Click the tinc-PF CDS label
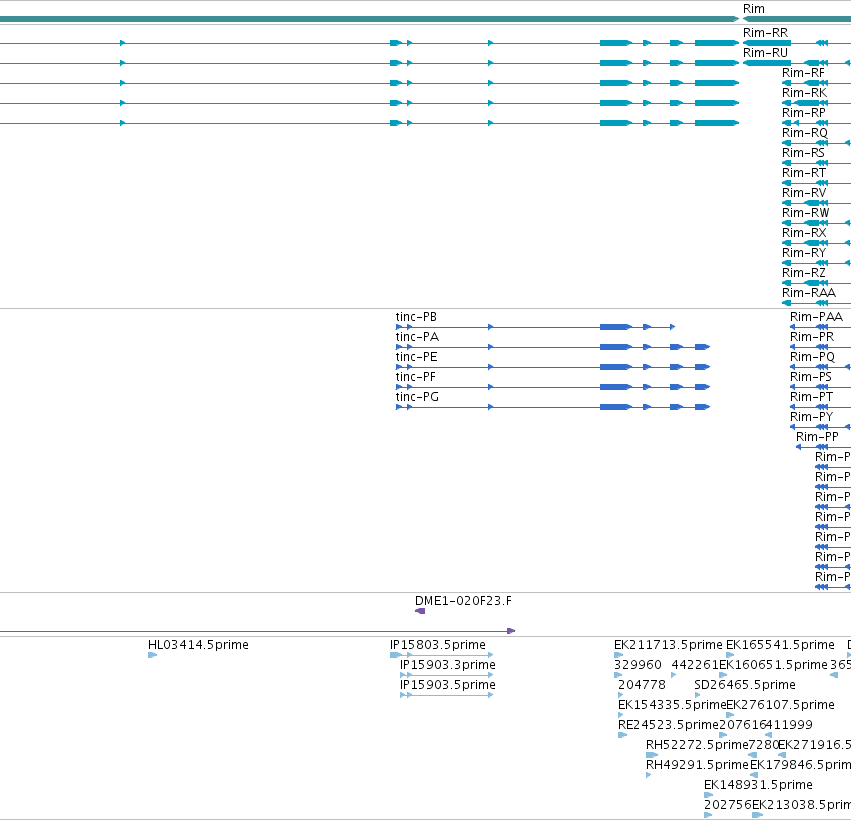Viewport: 851px width, 820px height. [x=415, y=377]
